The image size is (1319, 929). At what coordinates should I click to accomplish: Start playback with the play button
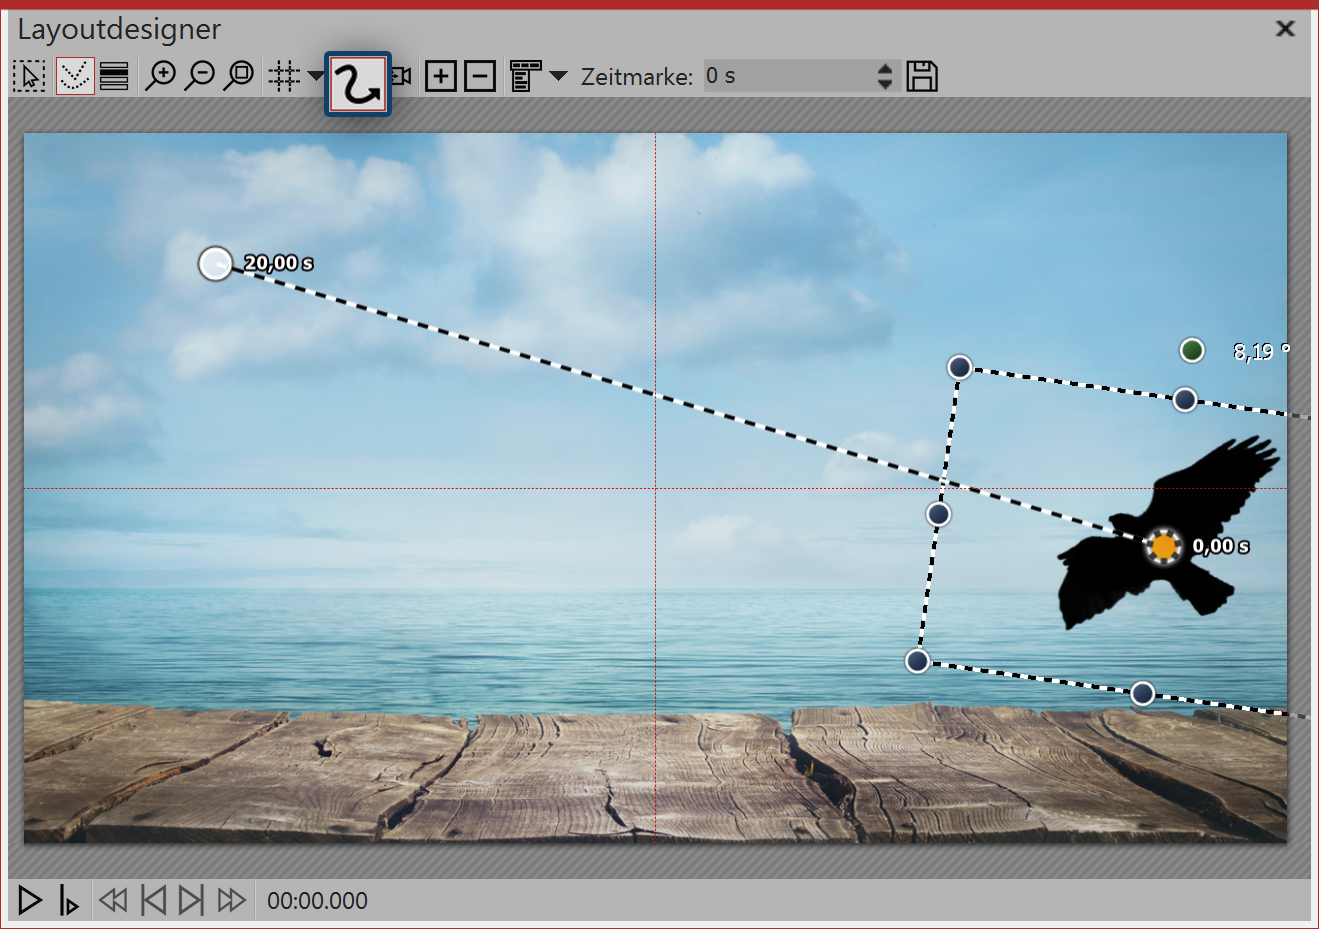click(30, 900)
